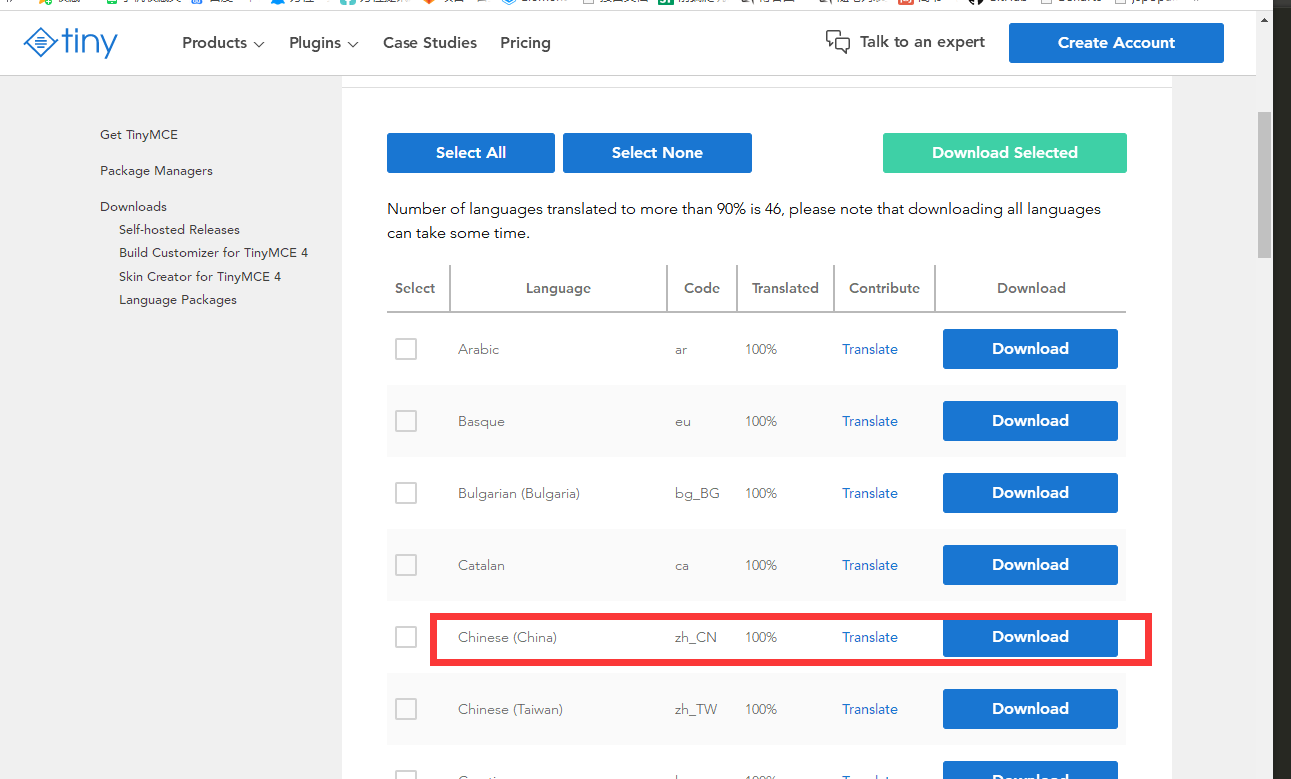Click the Contribute column header

[884, 288]
